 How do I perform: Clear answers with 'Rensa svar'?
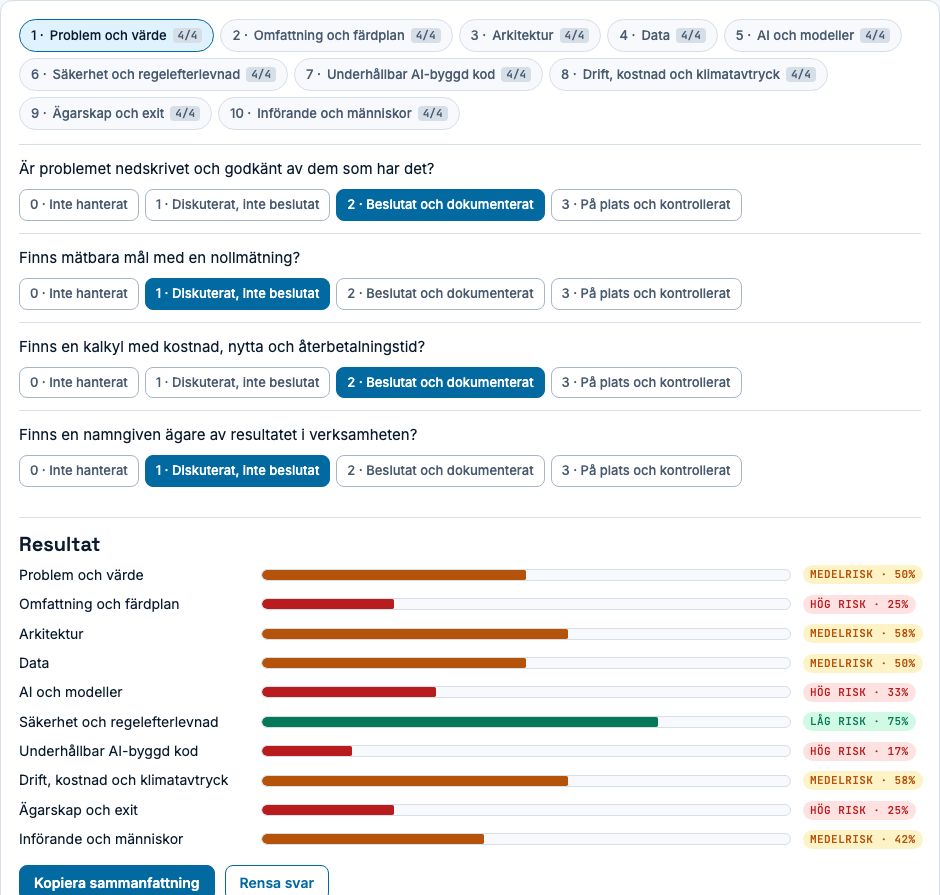pyautogui.click(x=277, y=882)
